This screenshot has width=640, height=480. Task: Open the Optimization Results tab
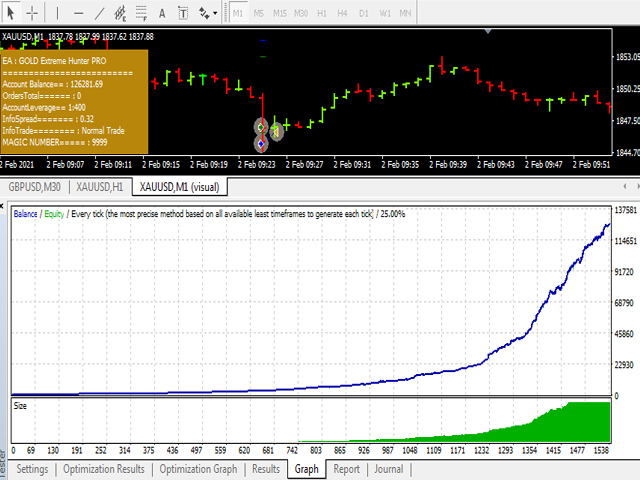[104, 469]
